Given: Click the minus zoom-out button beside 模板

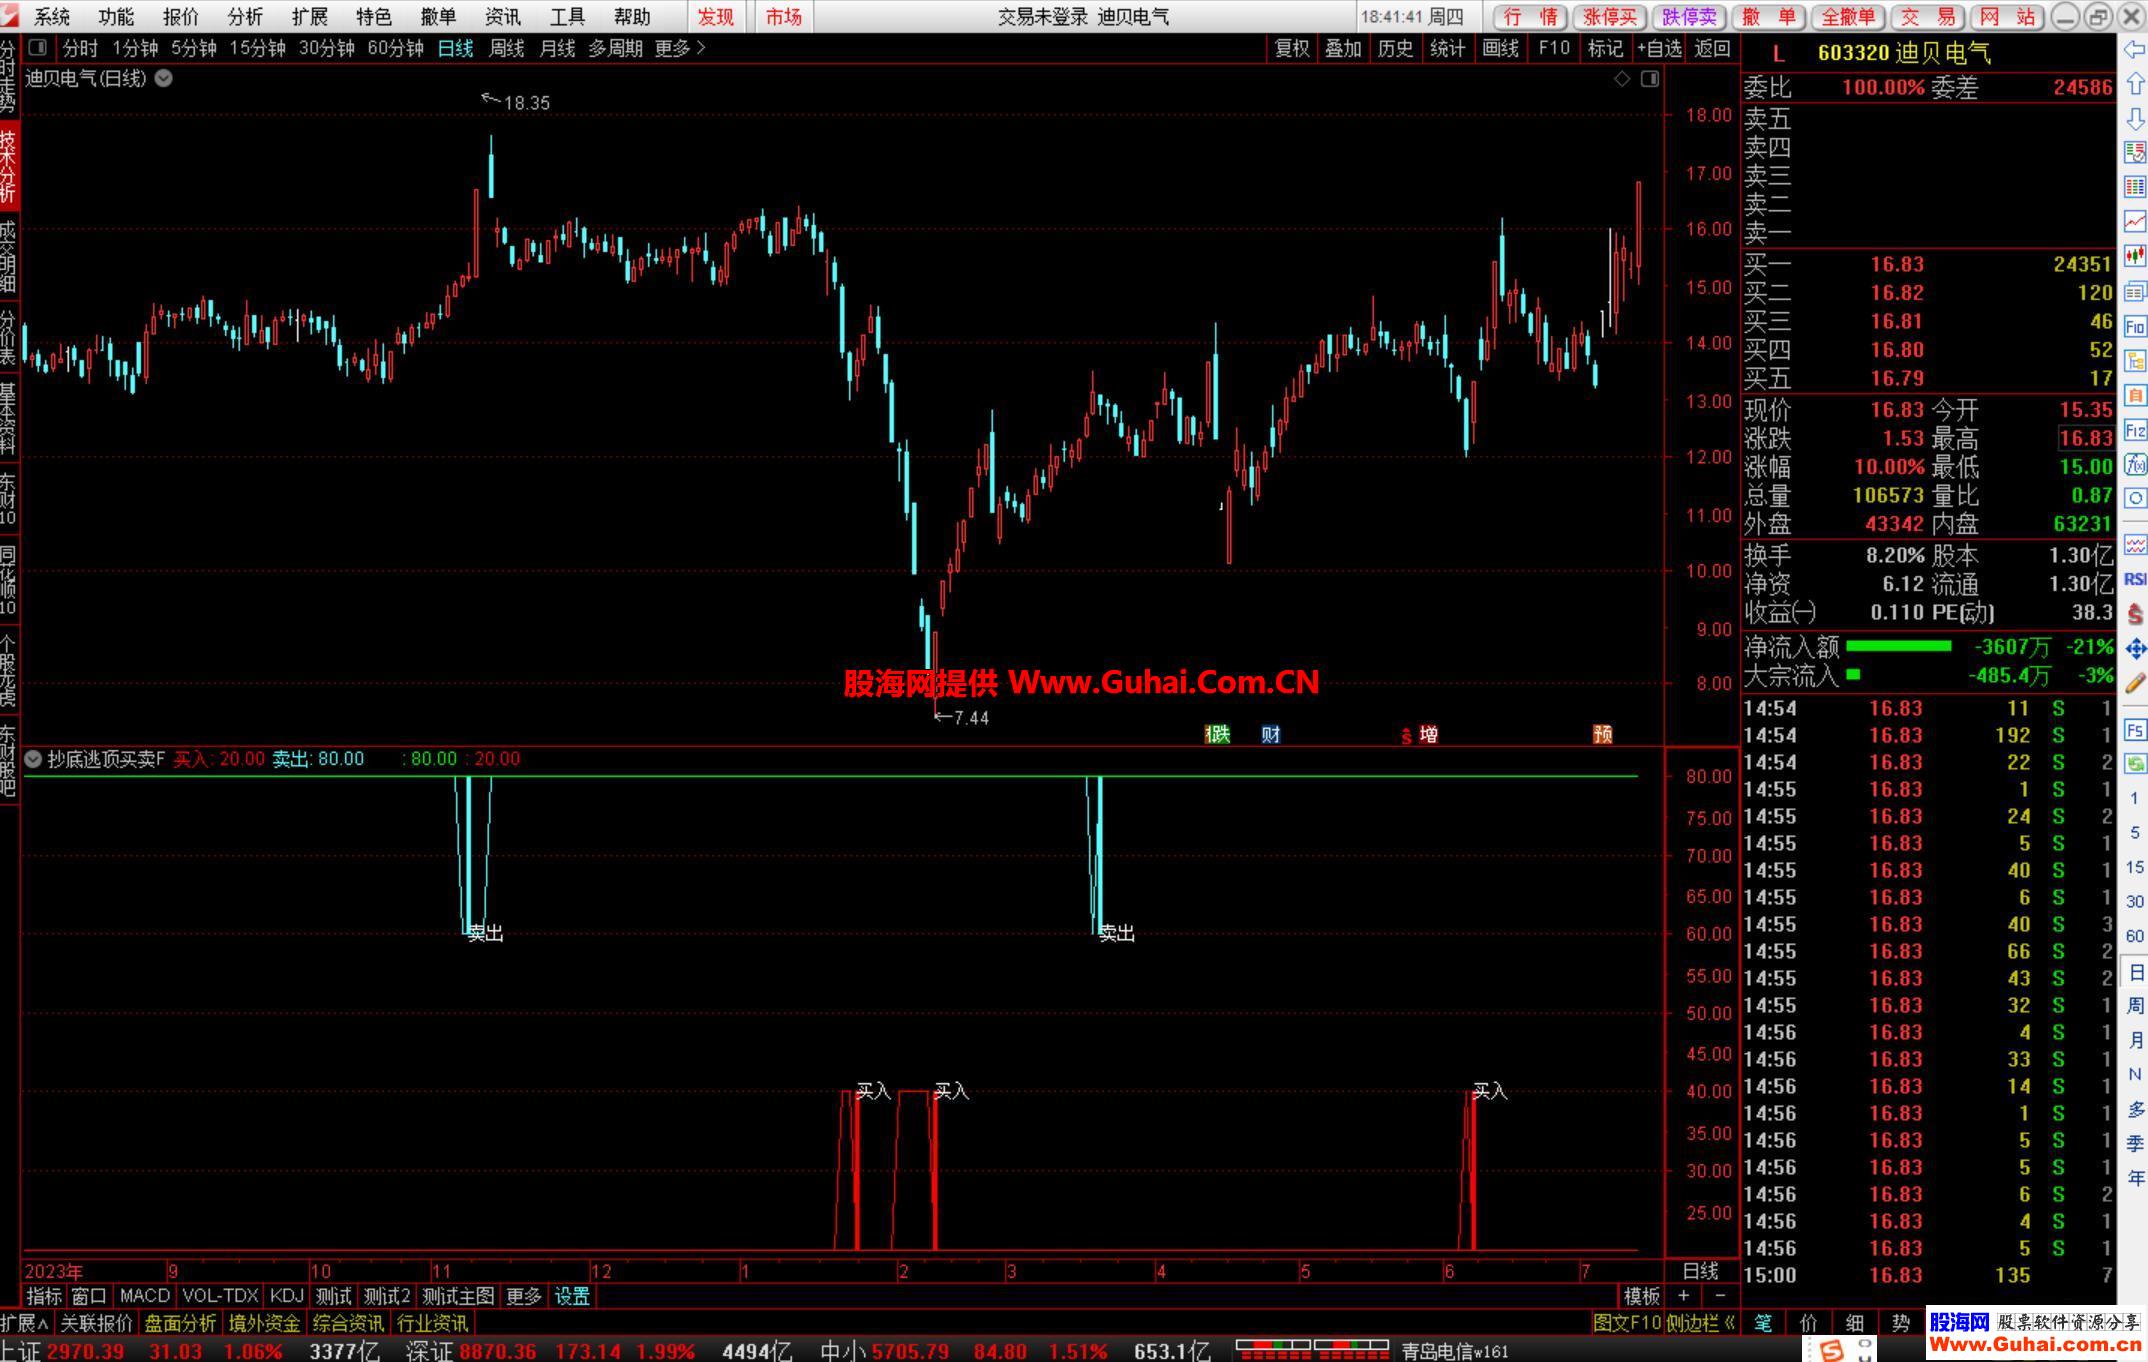Looking at the screenshot, I should coord(1720,1296).
